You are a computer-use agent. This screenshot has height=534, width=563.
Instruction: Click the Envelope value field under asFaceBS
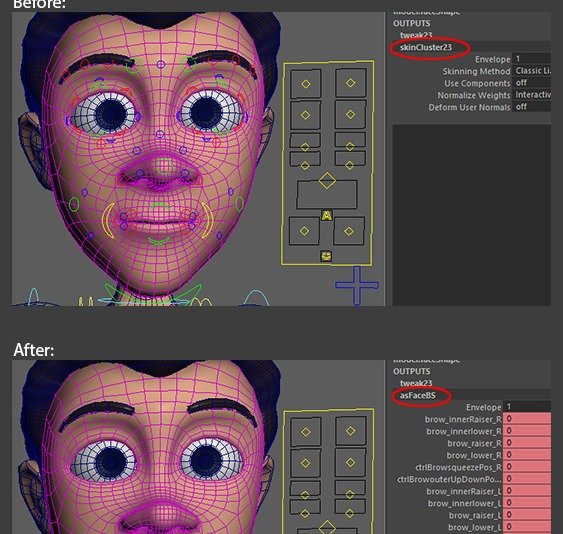[x=527, y=407]
